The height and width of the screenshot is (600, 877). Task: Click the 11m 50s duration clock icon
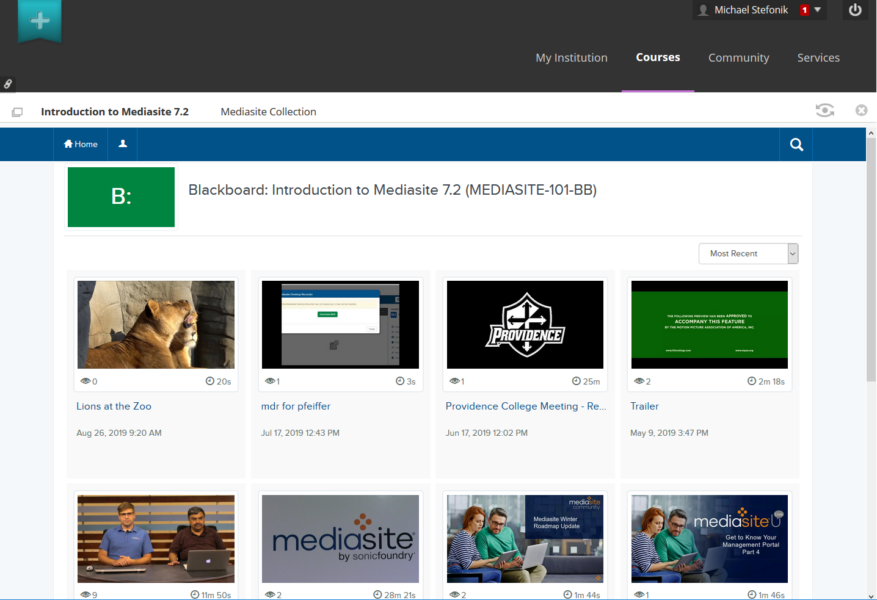pos(195,594)
